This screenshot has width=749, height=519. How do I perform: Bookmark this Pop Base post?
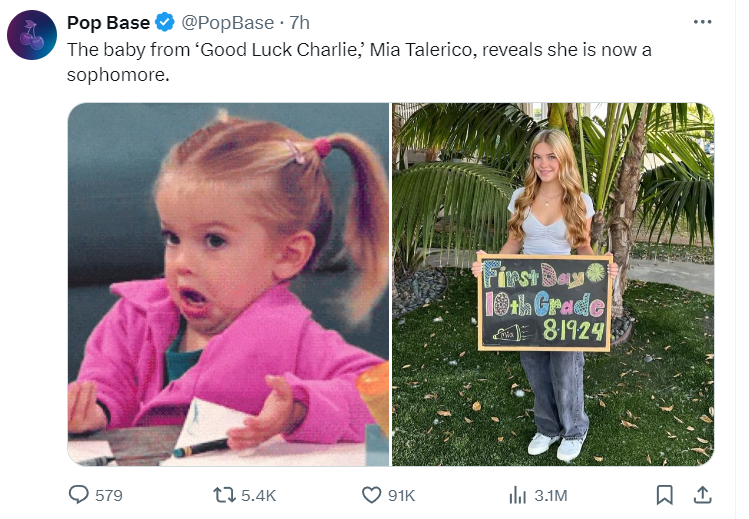[x=664, y=494]
